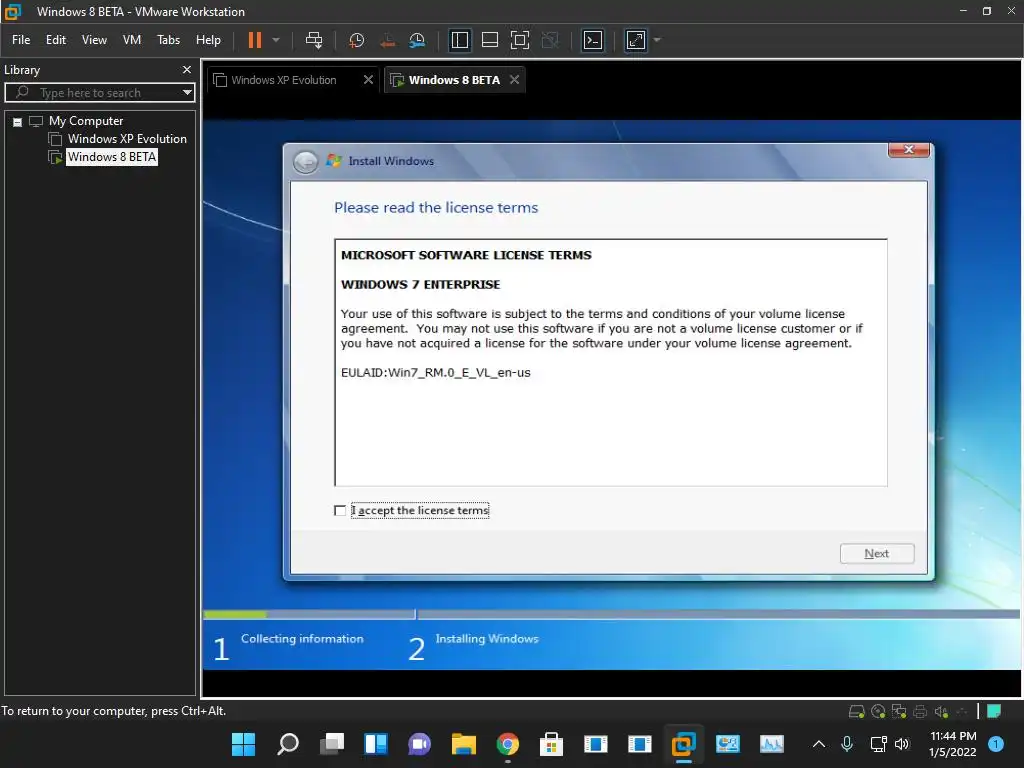The width and height of the screenshot is (1024, 768).
Task: Take a snapshot of this virtual machine
Action: pos(357,40)
